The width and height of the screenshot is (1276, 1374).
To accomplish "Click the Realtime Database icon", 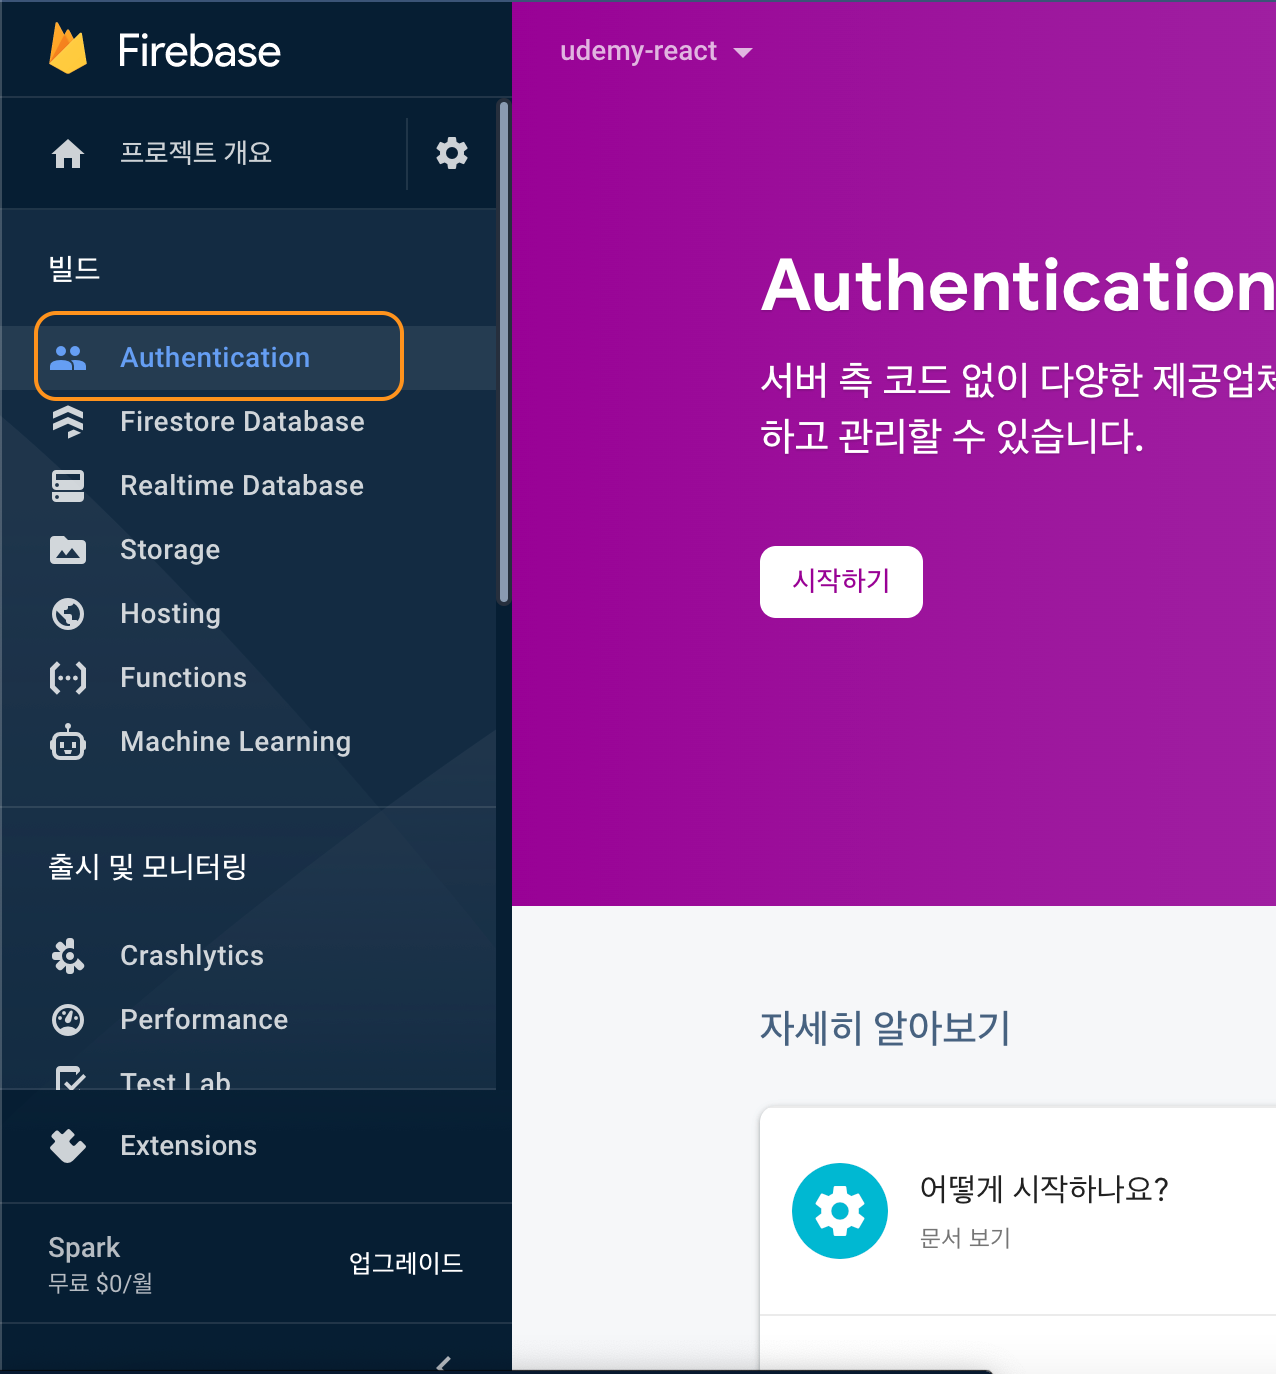I will 68,486.
